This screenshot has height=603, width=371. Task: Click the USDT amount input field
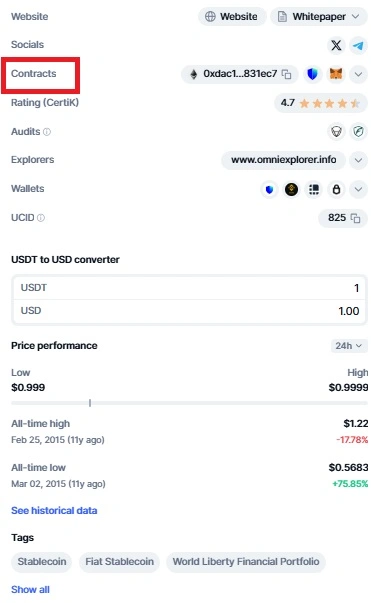[x=189, y=288]
